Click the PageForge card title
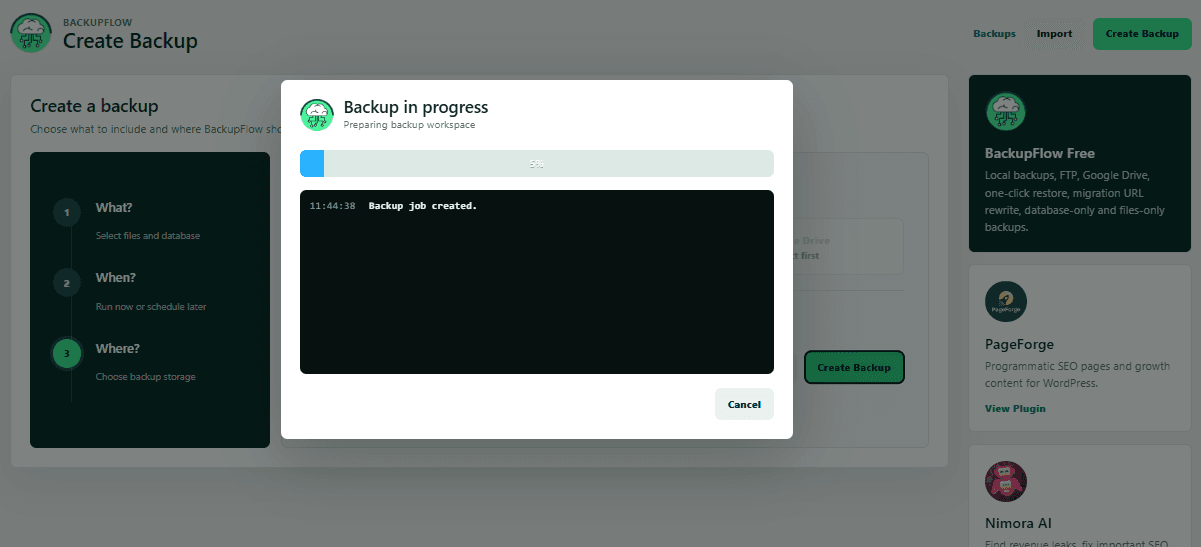The height and width of the screenshot is (547, 1201). [1019, 344]
